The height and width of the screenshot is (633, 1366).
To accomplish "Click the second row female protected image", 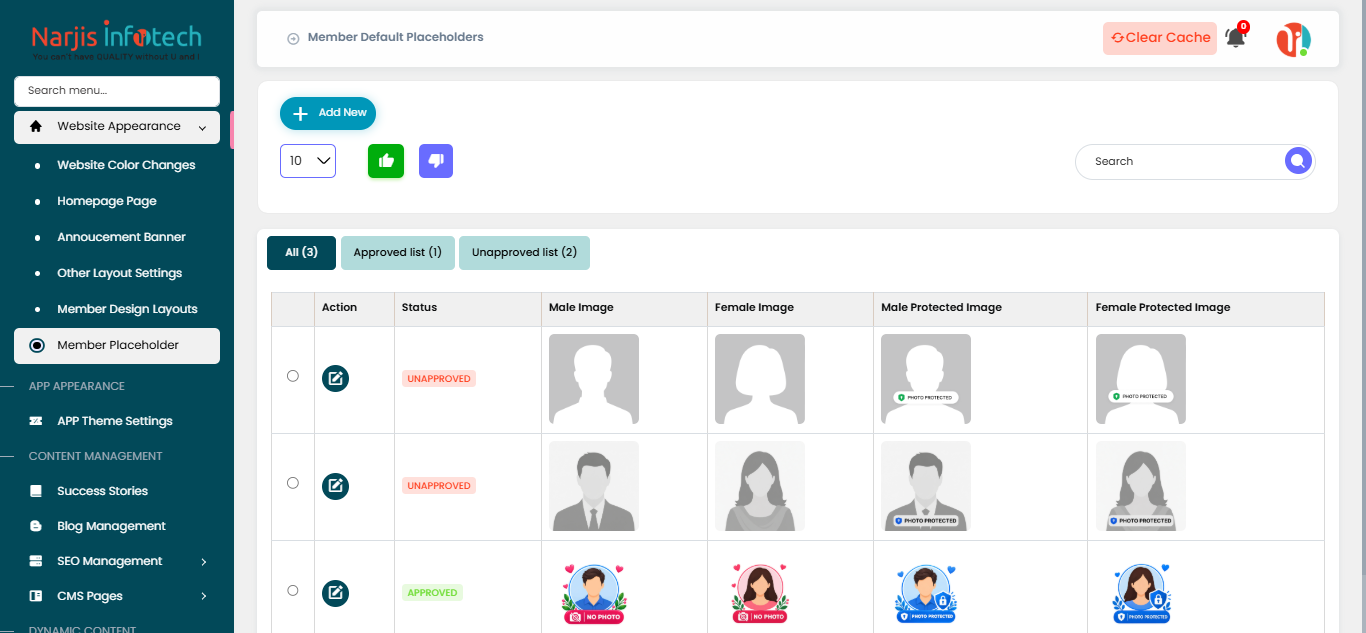I will pos(1141,486).
